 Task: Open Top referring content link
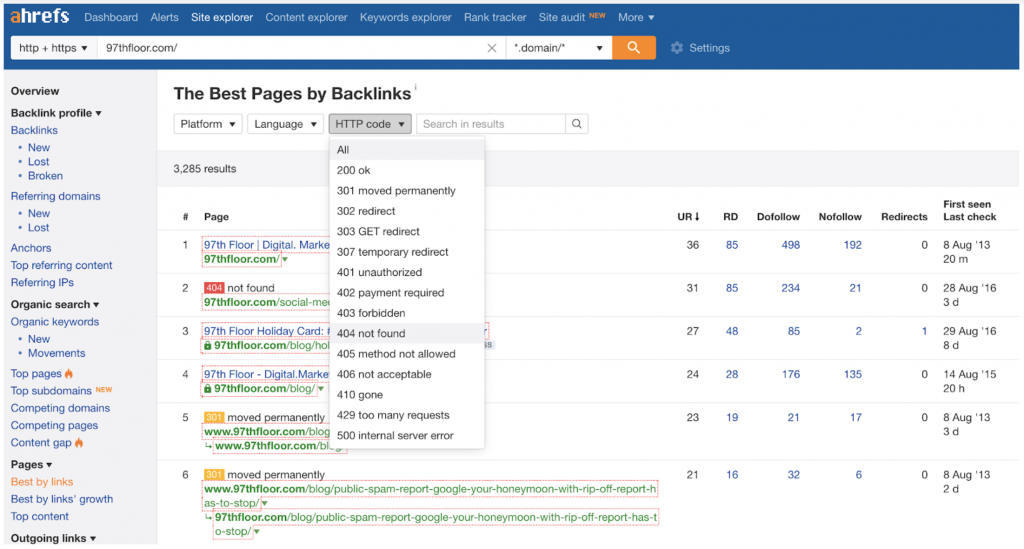tap(61, 266)
